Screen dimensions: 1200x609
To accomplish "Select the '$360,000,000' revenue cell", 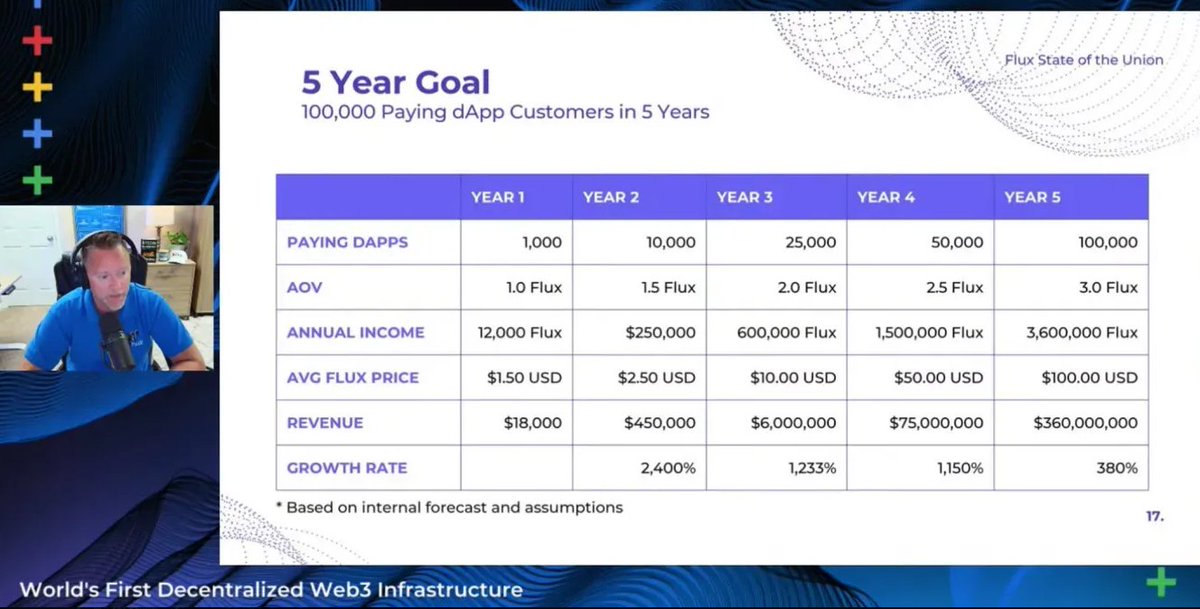I will pyautogui.click(x=1071, y=423).
